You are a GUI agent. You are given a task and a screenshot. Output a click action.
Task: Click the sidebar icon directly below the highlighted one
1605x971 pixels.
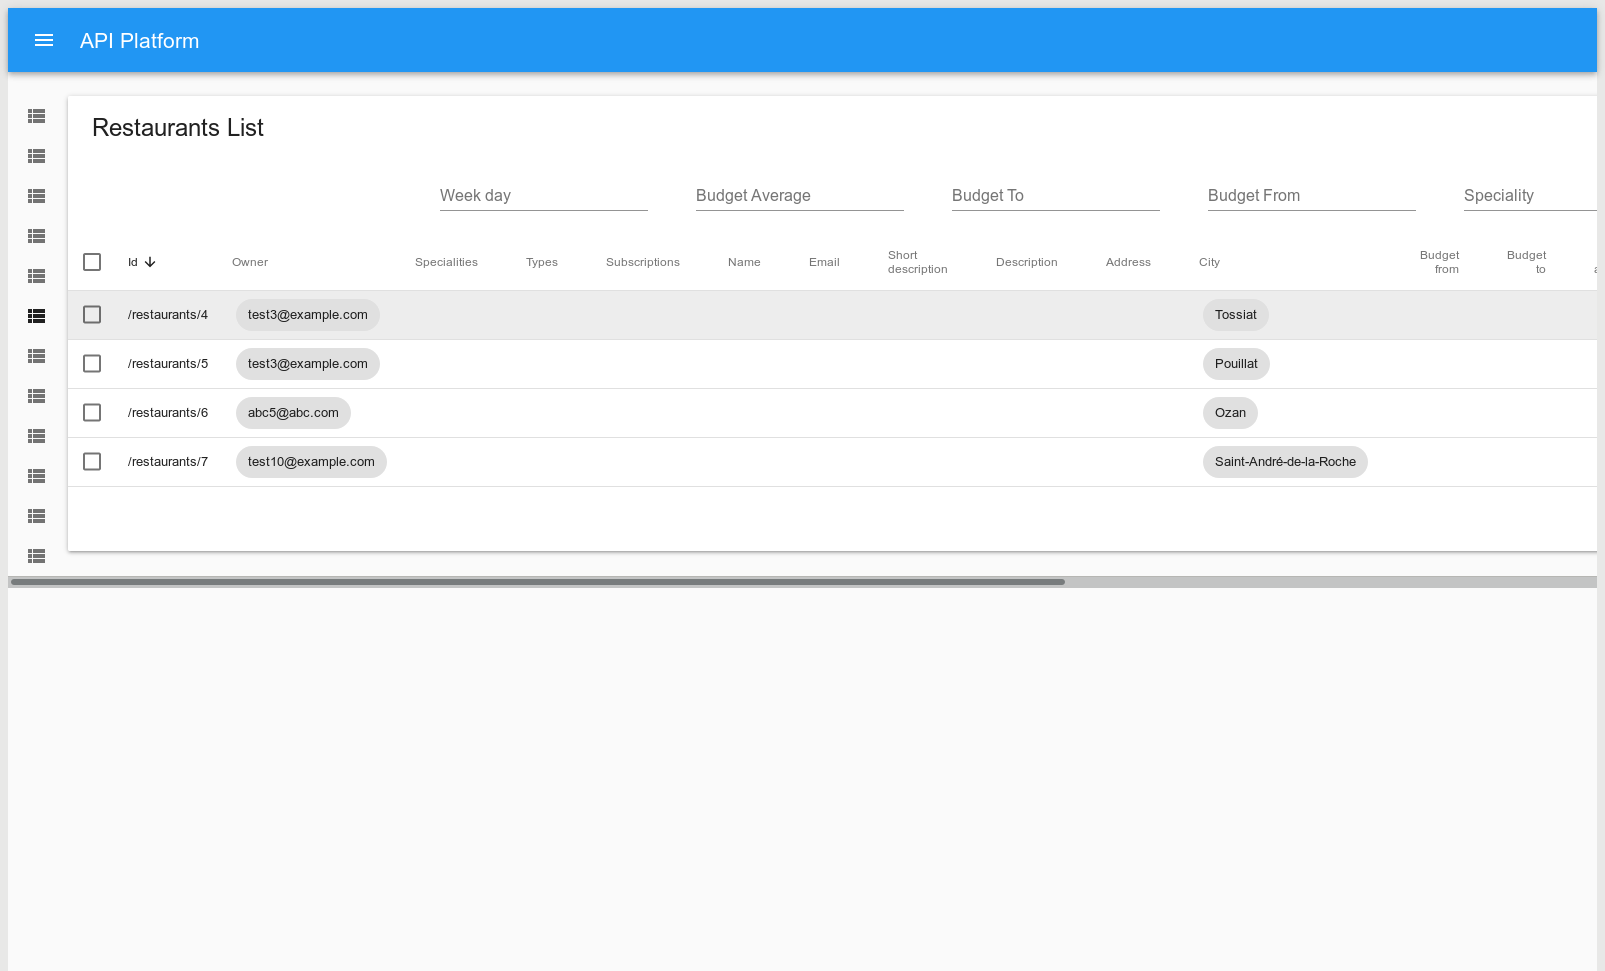36,356
